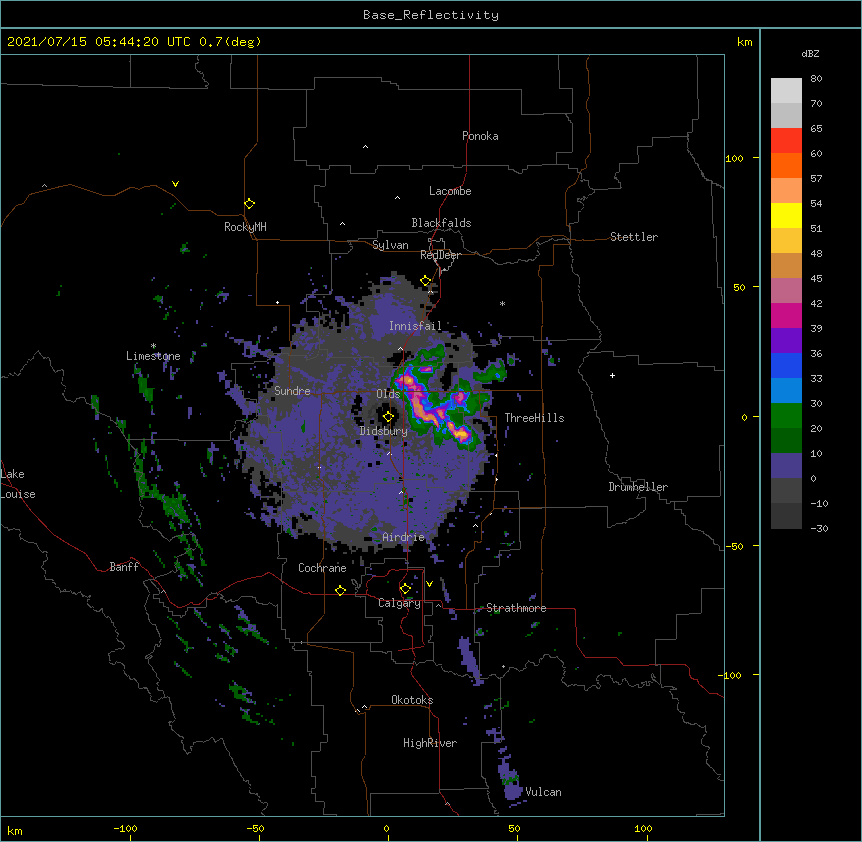Click the Lacombe city label

click(x=450, y=191)
